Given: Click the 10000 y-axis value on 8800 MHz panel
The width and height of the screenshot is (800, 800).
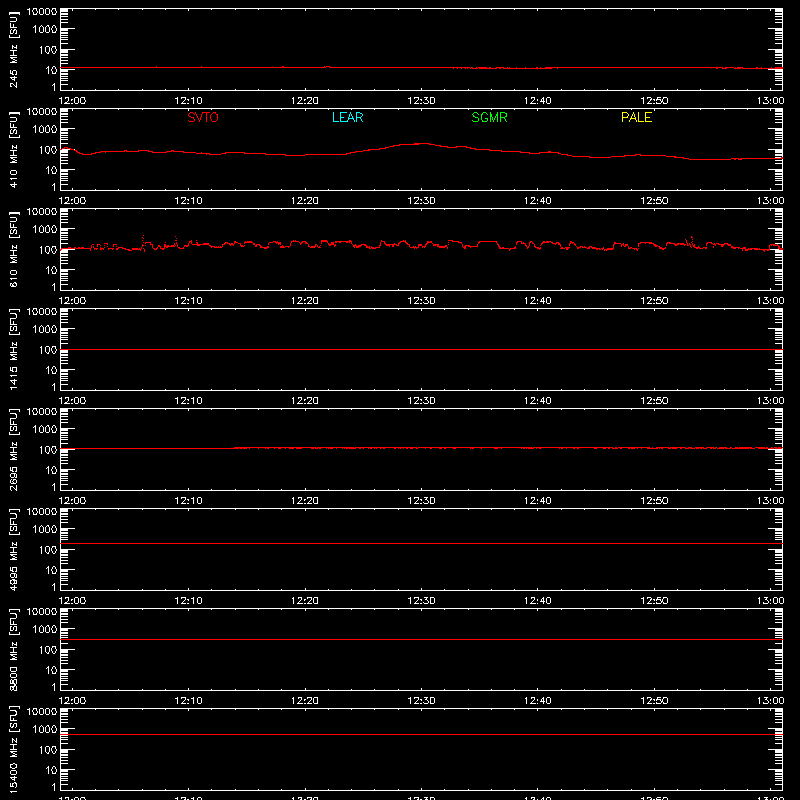Looking at the screenshot, I should (x=42, y=612).
